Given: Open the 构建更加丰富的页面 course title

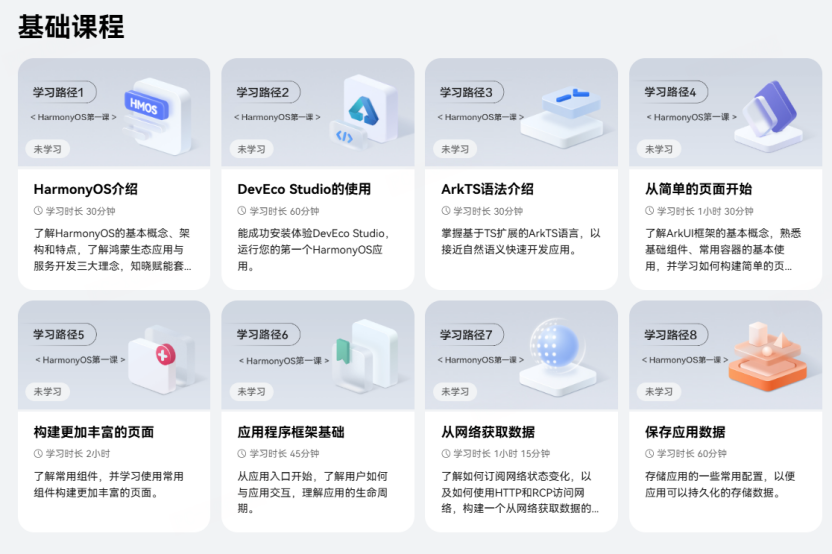Looking at the screenshot, I should pos(94,431).
